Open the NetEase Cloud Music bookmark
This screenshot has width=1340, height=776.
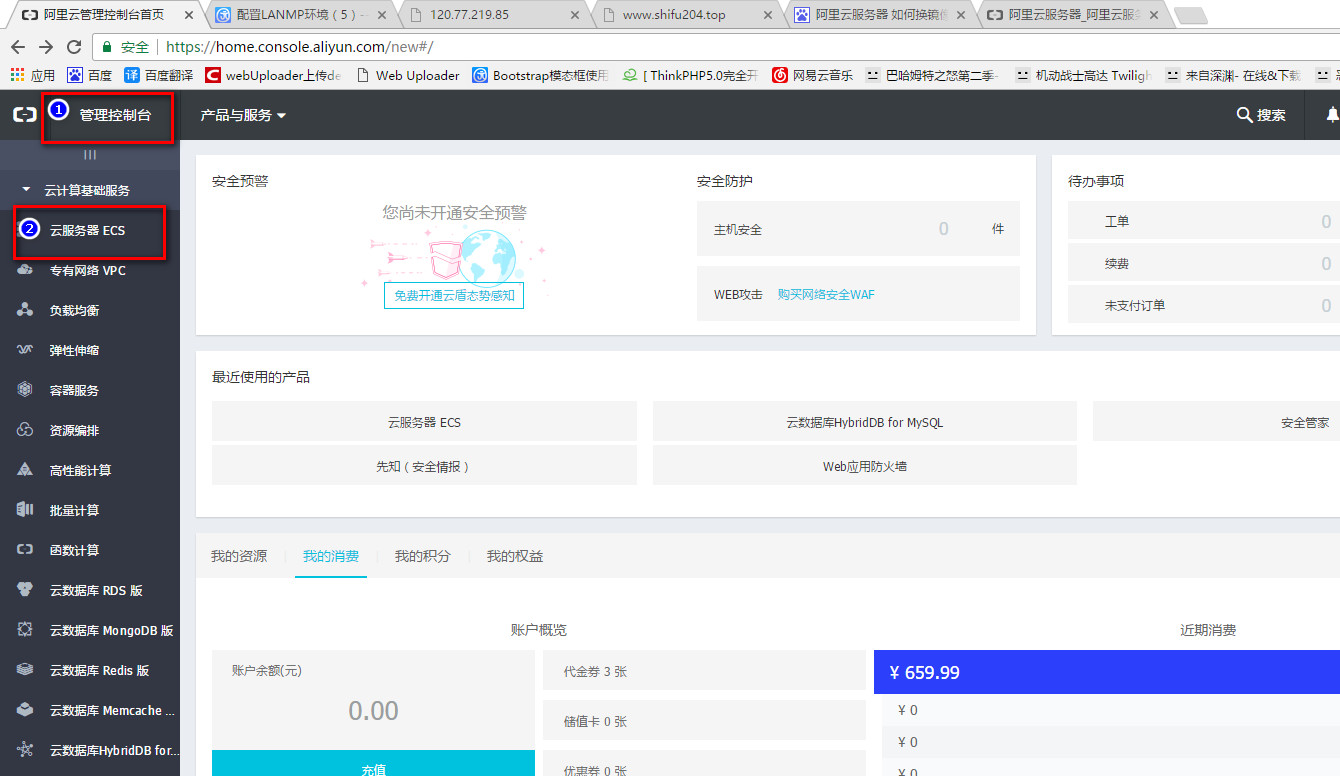tap(812, 75)
